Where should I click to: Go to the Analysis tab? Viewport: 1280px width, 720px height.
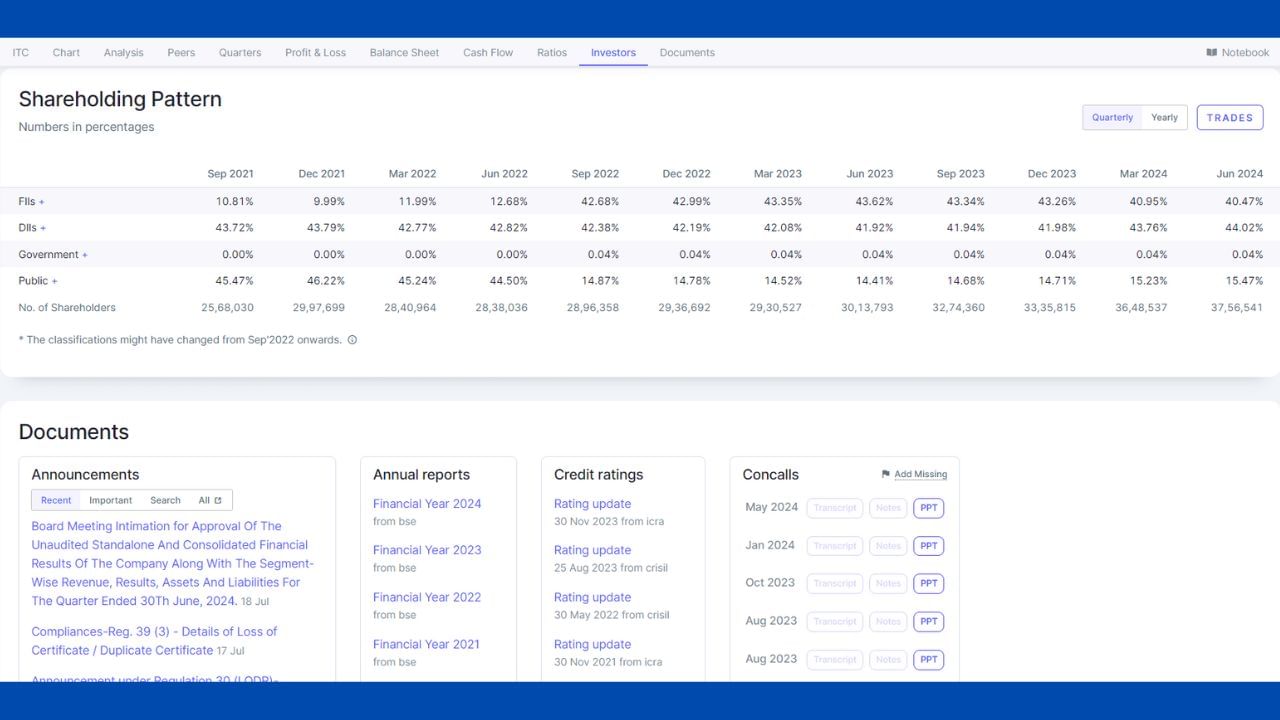(x=123, y=53)
